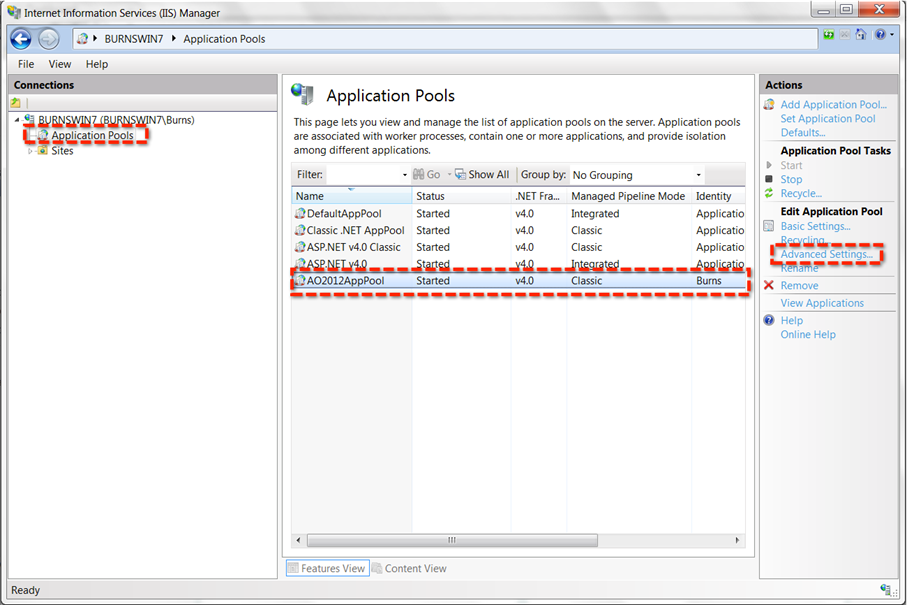Sort by the .NET Framework column header
Viewport: 907px width, 605px height.
[539, 196]
